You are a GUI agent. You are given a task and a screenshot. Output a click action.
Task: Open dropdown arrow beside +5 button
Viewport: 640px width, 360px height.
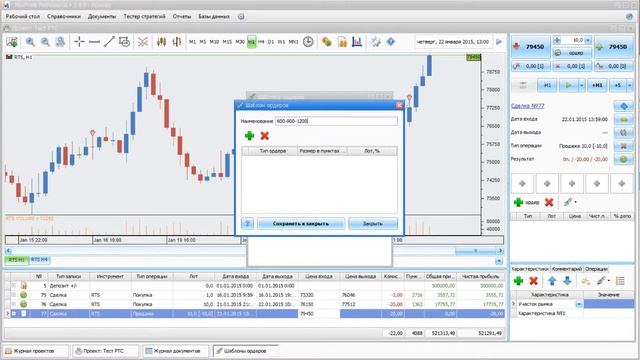[629, 85]
